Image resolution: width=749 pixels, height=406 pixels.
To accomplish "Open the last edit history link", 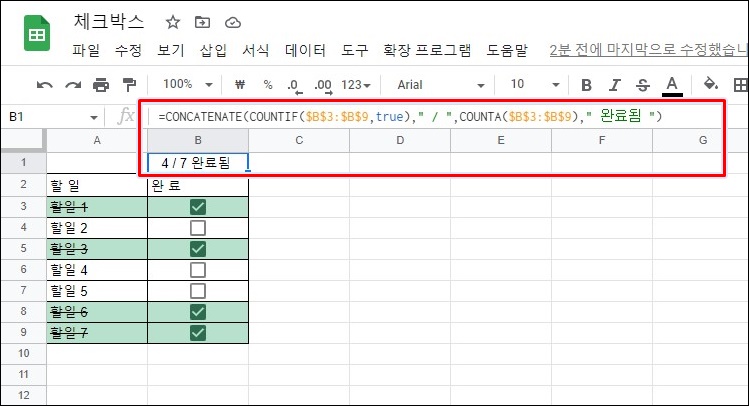I will pos(648,50).
